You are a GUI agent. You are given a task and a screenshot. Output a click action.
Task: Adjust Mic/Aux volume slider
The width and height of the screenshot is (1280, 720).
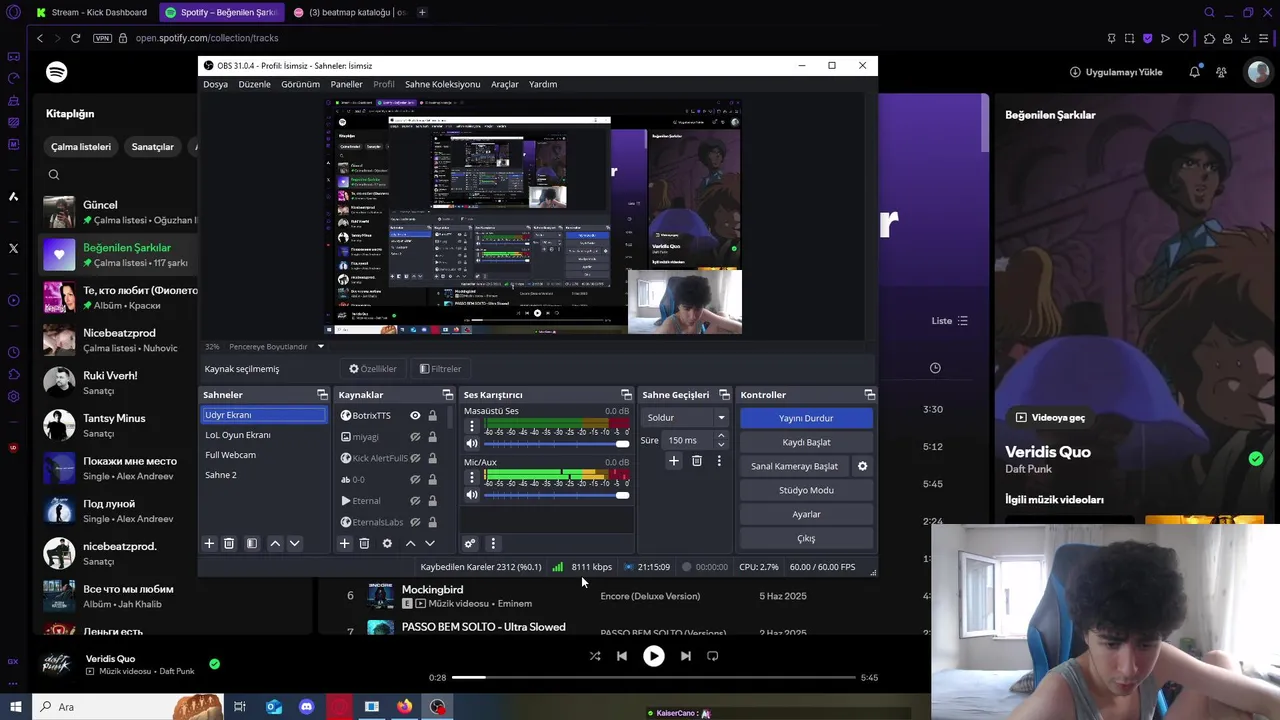coord(557,495)
